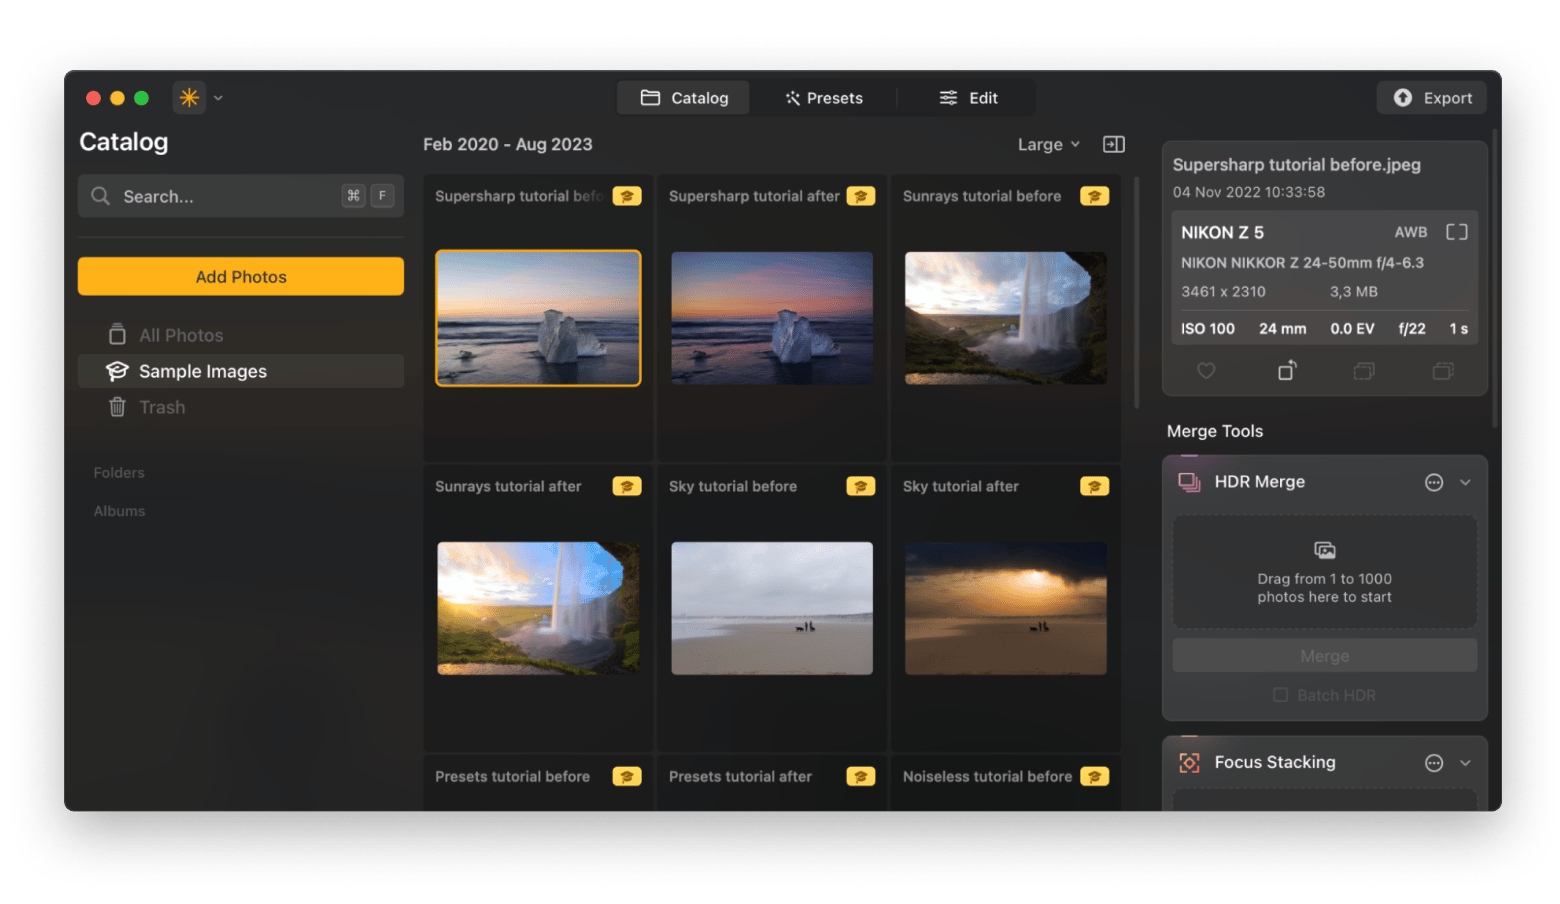Screen dimensions: 1560x904
Task: Toggle the side panel layout icon
Action: click(1113, 145)
